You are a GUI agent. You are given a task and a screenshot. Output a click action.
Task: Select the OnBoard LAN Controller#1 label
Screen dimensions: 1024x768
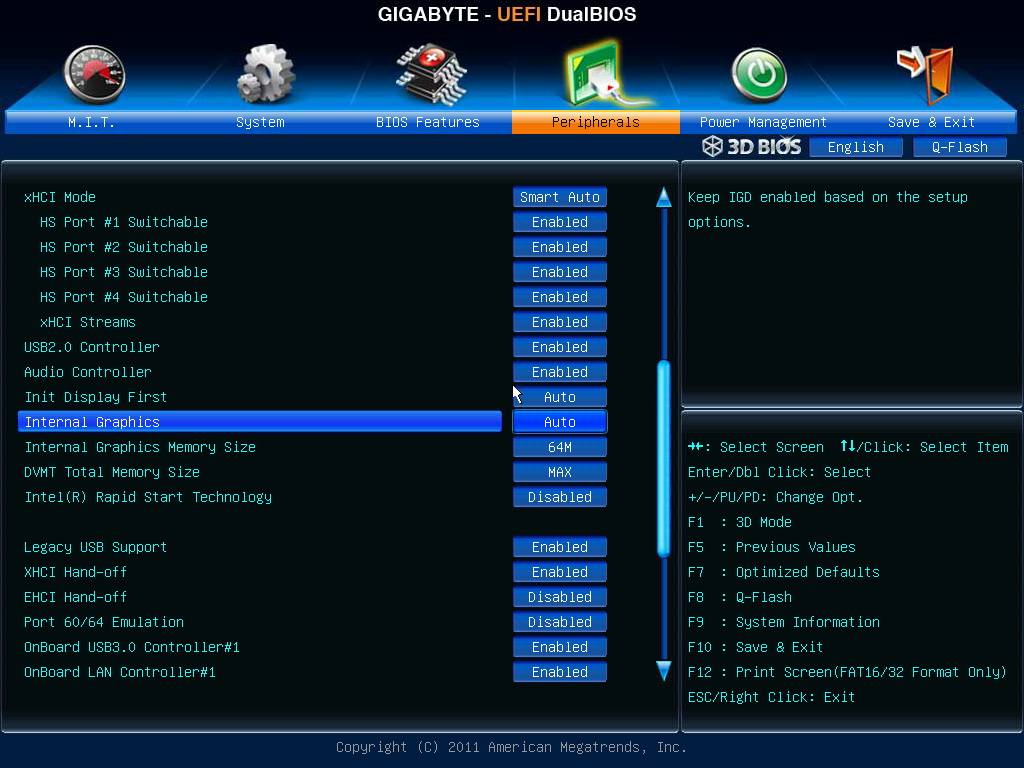(x=120, y=672)
